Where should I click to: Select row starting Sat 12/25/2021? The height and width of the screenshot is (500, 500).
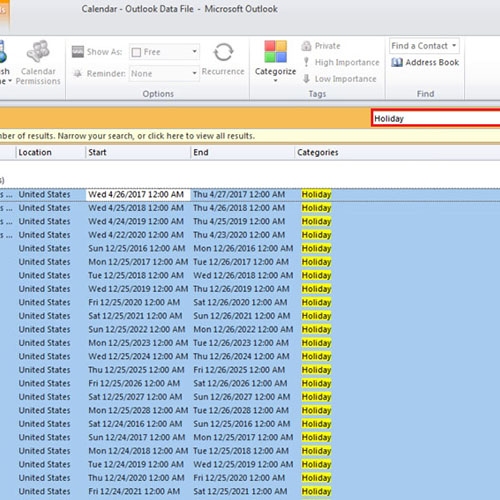250,316
